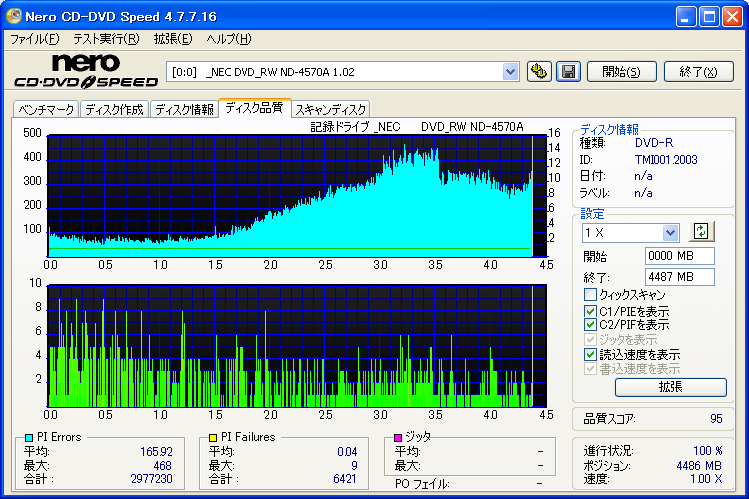Image resolution: width=749 pixels, height=499 pixels.
Task: Toggle the ジッタを表示 checkbox
Action: [x=590, y=340]
